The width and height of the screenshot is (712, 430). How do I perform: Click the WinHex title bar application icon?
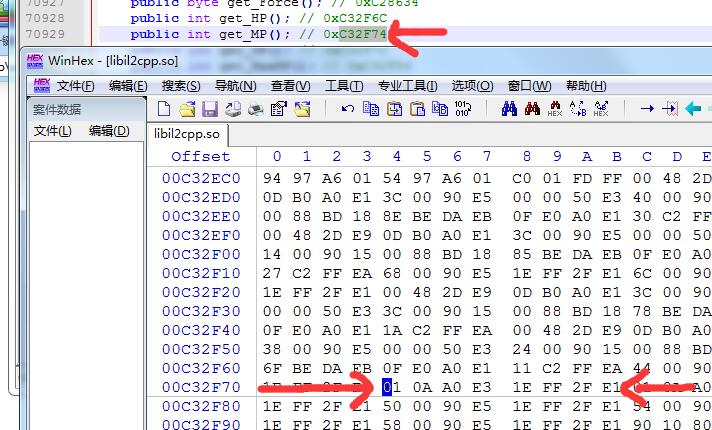tap(35, 61)
